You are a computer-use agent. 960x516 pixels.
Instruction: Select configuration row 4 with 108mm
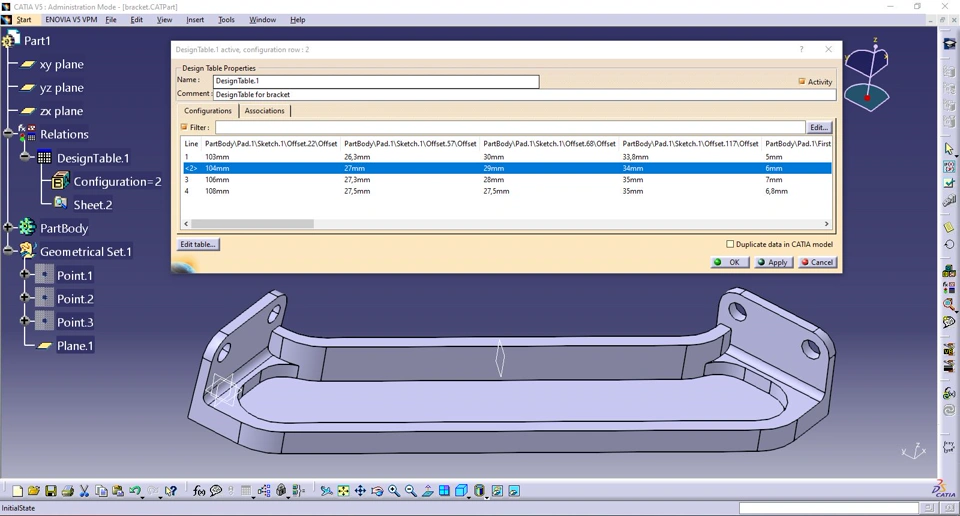(x=507, y=191)
